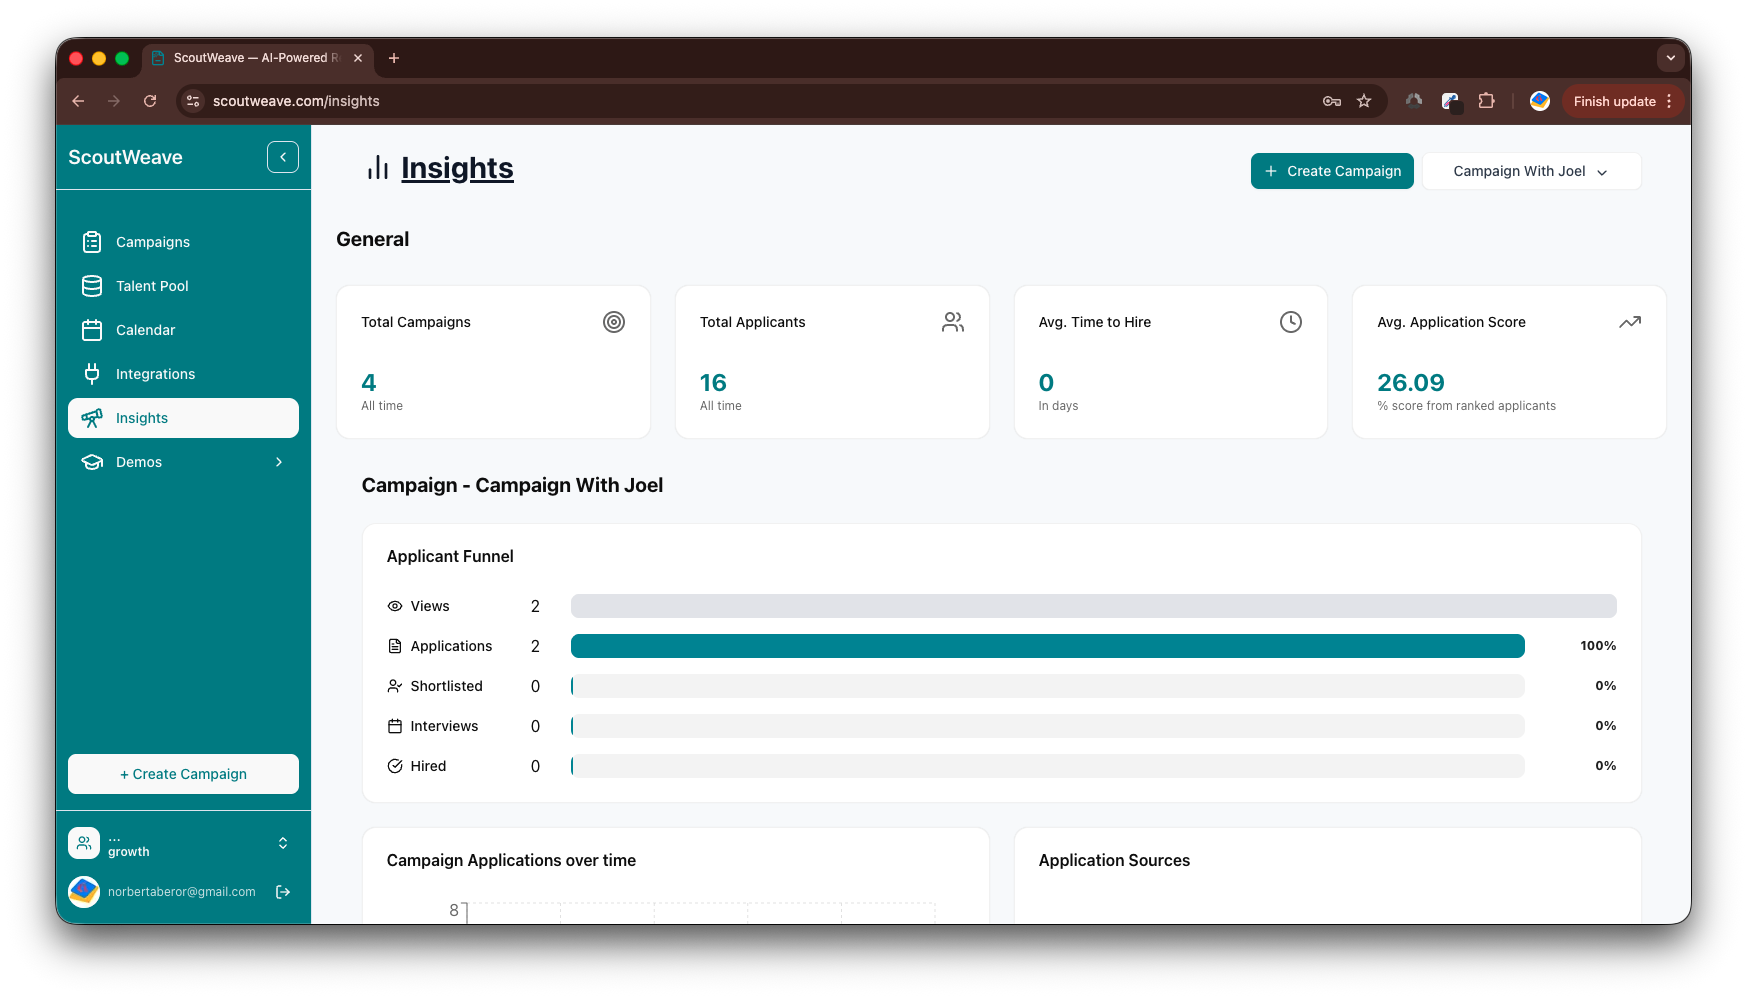1747x998 pixels.
Task: Click the user profile avatar in sidebar
Action: click(84, 892)
